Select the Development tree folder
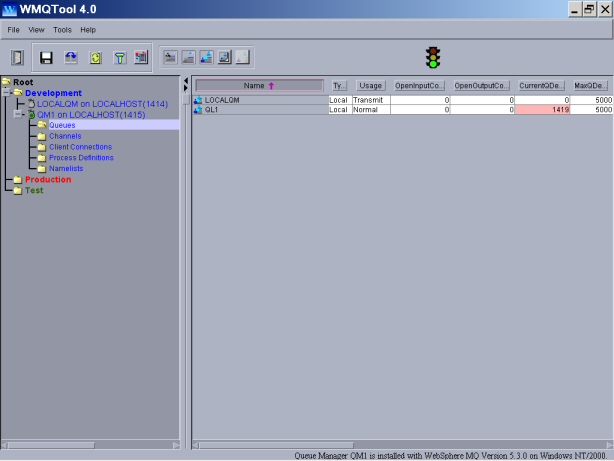Screen dimensions: 614x461 click(53, 93)
